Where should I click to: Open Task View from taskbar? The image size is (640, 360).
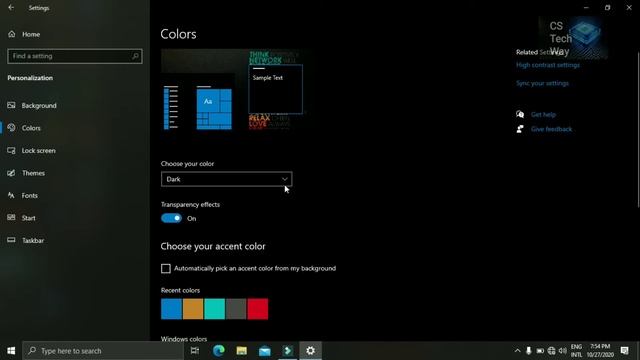(195, 351)
